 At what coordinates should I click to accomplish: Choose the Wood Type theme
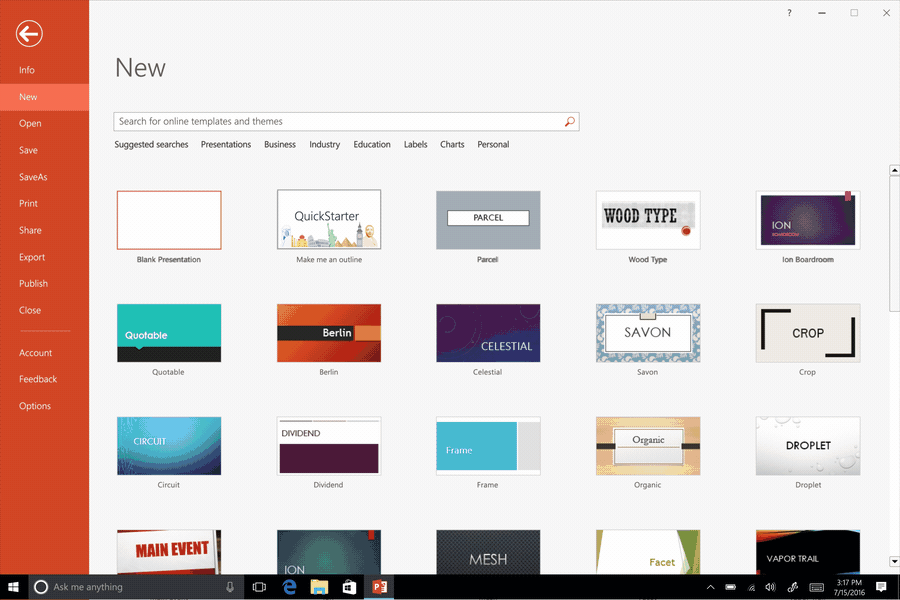point(648,220)
